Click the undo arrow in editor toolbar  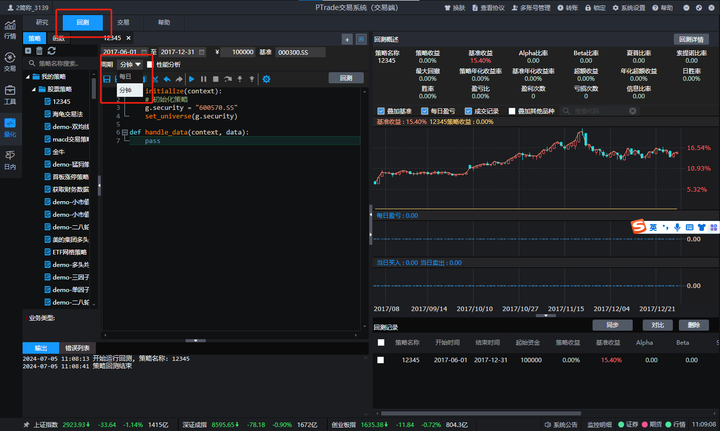tap(167, 78)
